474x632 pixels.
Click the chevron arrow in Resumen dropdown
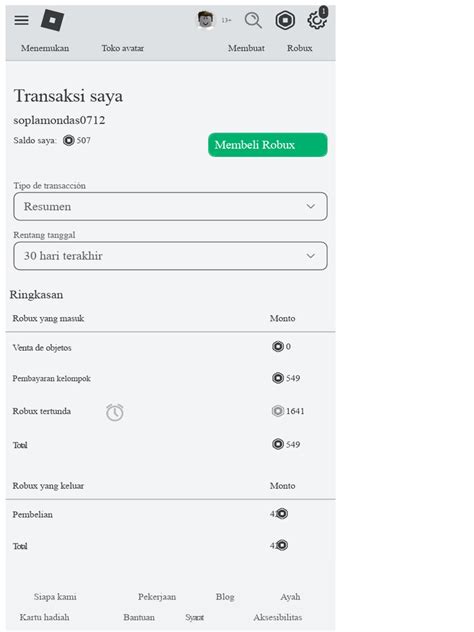point(310,206)
